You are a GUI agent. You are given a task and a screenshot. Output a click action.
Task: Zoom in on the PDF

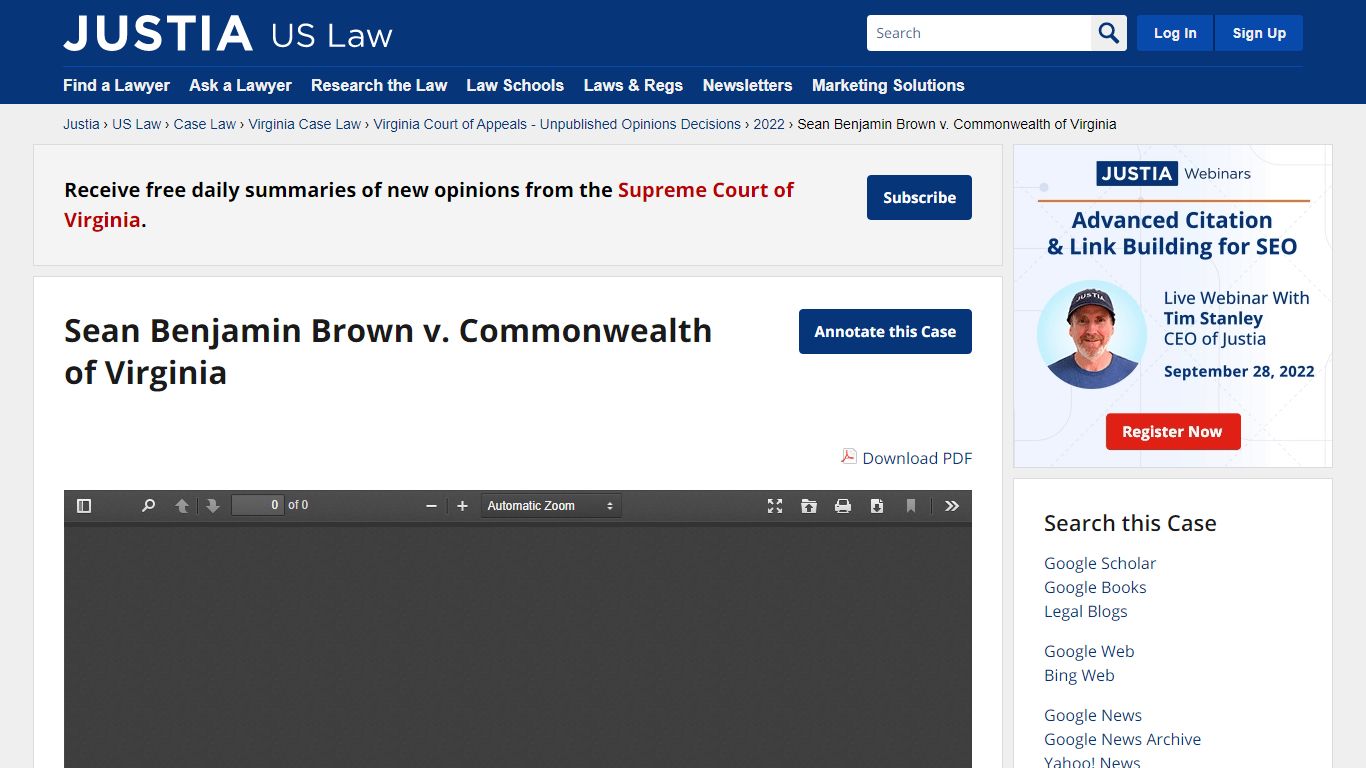click(462, 506)
